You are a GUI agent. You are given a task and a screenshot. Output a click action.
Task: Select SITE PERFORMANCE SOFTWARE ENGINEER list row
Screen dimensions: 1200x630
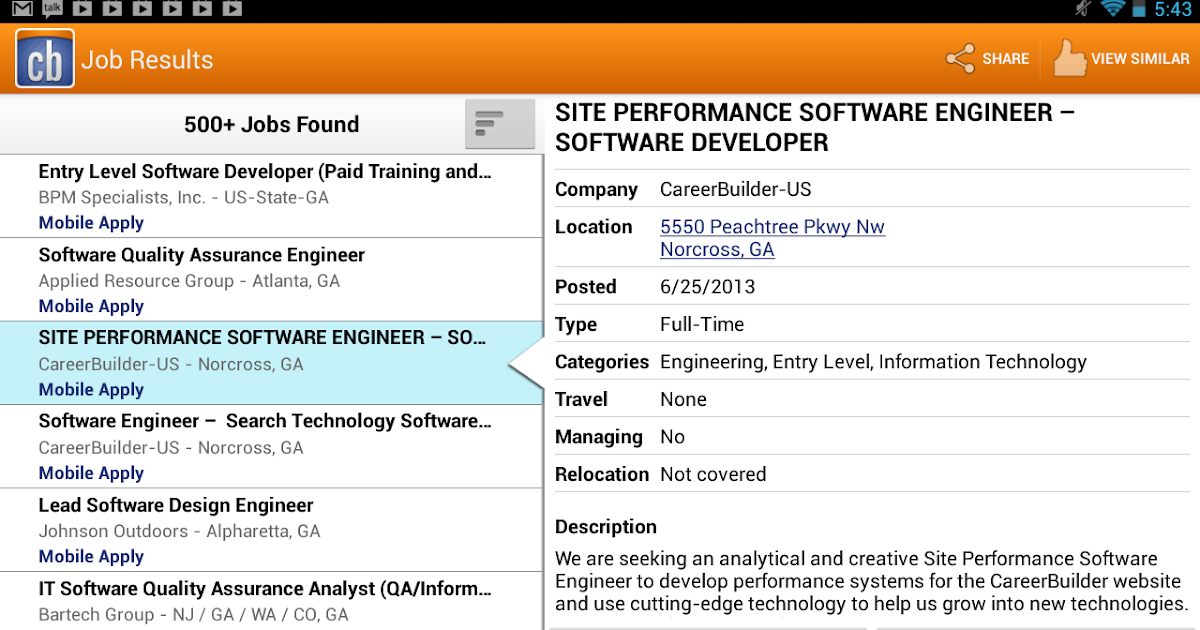tap(271, 362)
